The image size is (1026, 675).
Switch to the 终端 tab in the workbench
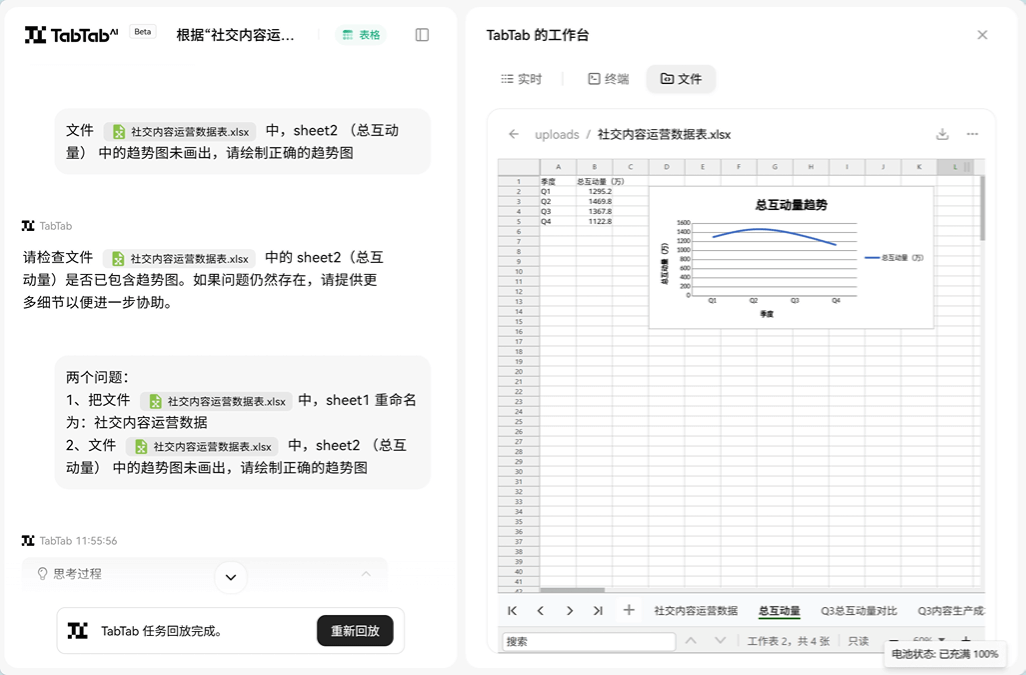pyautogui.click(x=607, y=78)
